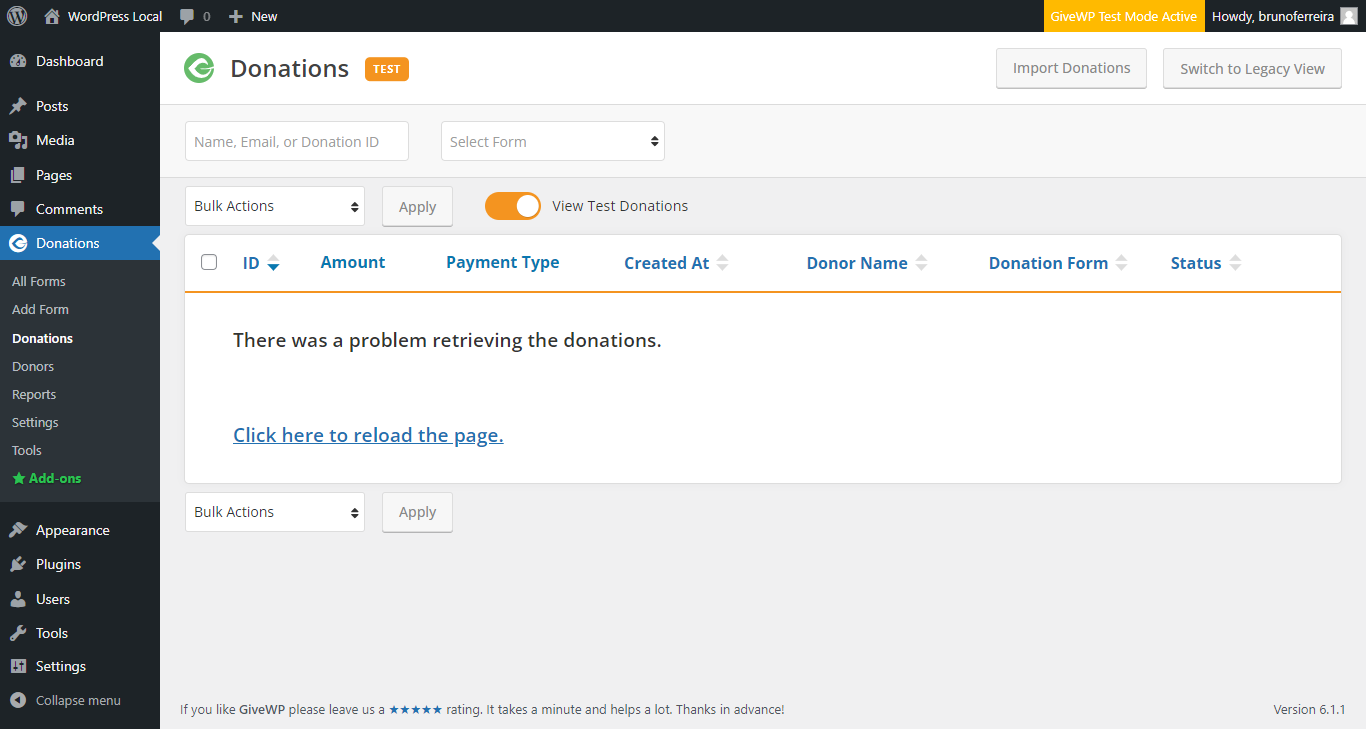The image size is (1366, 729).
Task: Check the select-all checkbox in table header
Action: point(209,261)
